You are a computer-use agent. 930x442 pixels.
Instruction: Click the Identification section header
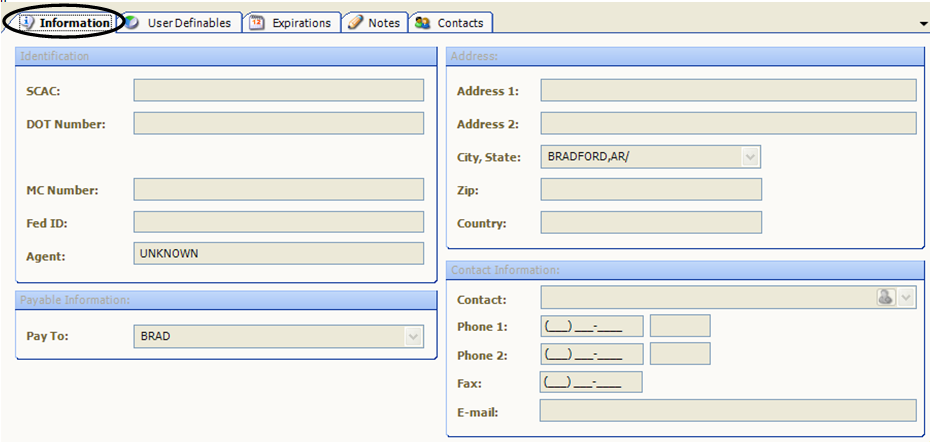[226, 56]
